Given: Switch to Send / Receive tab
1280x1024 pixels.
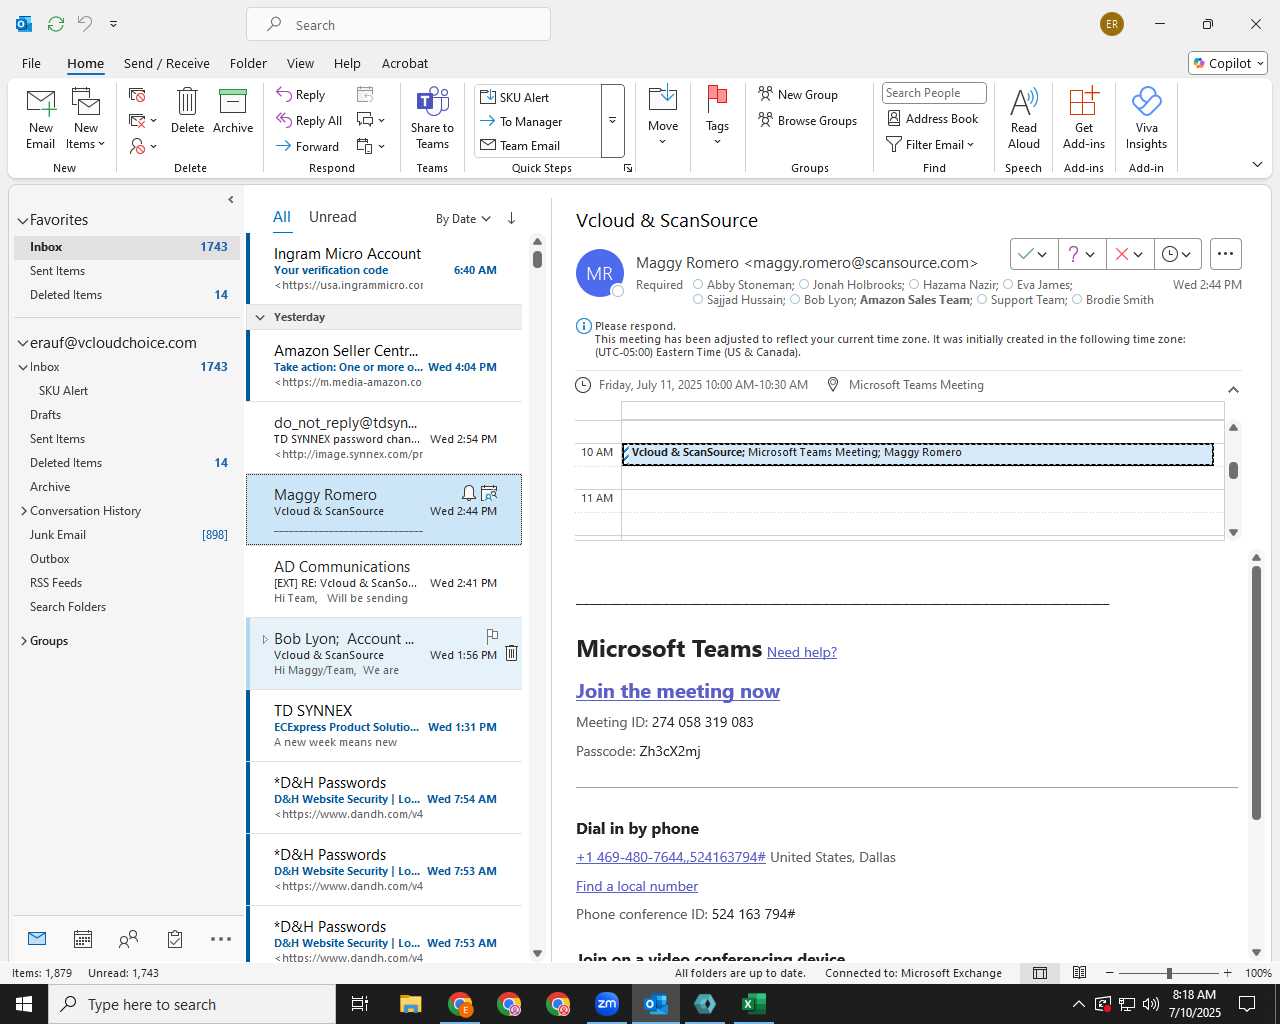Looking at the screenshot, I should [x=167, y=63].
